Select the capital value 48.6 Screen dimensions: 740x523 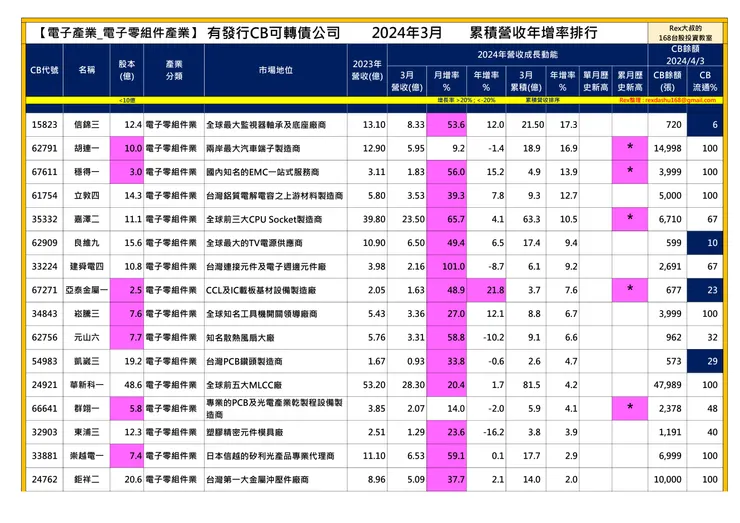pos(133,385)
